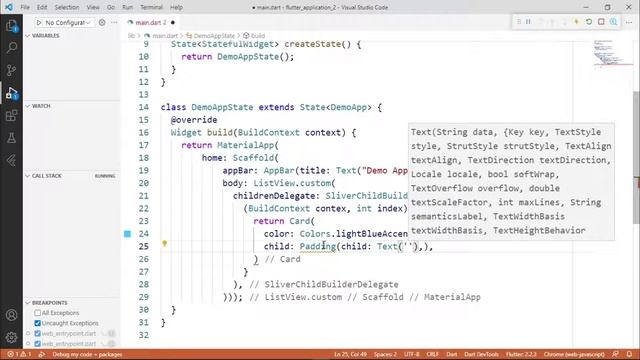Open the feedback icon in status bar
Viewport: 640px width, 360px height.
click(x=615, y=354)
